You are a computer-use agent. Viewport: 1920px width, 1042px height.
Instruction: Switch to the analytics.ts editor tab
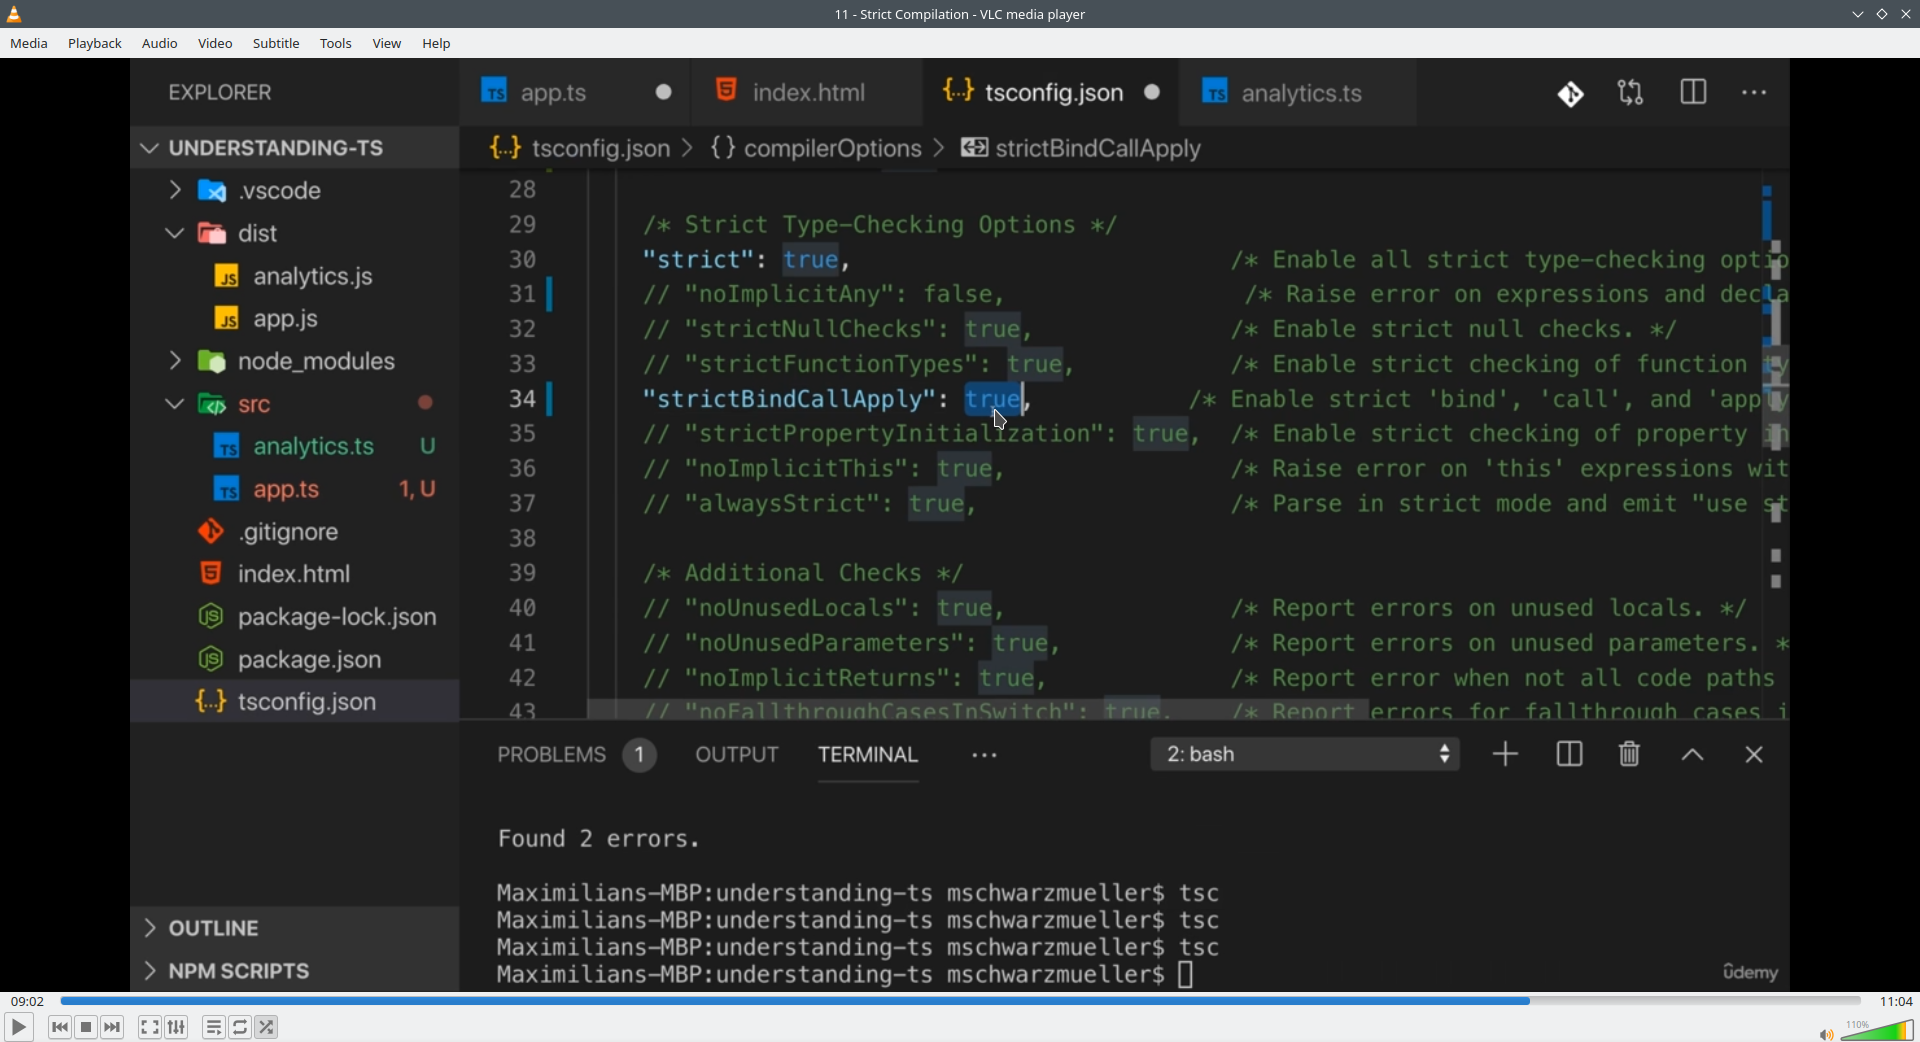pyautogui.click(x=1298, y=93)
